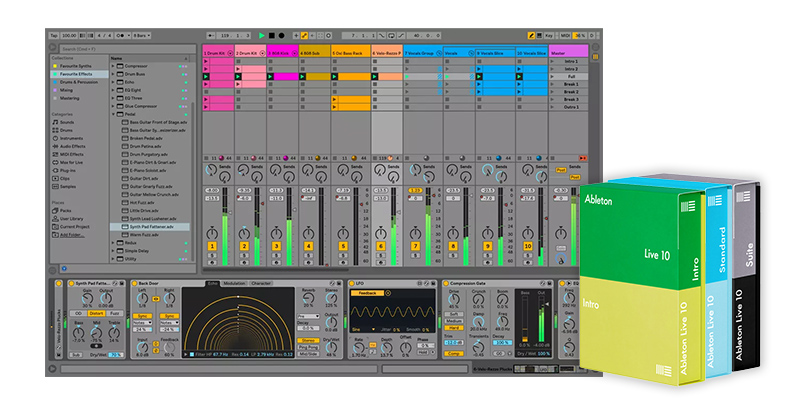Expand the Utility folder
Image resolution: width=800 pixels, height=400 pixels.
click(113, 259)
